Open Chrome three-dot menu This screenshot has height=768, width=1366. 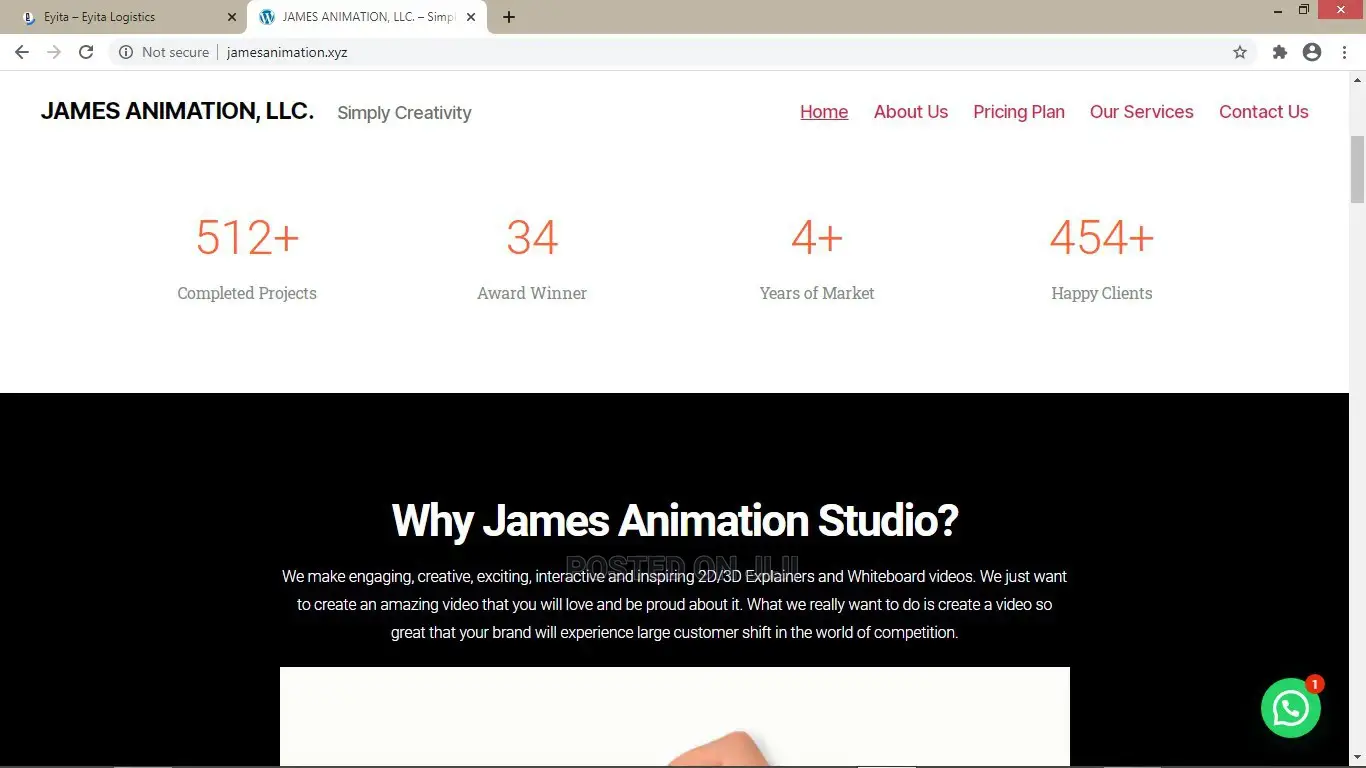1344,52
